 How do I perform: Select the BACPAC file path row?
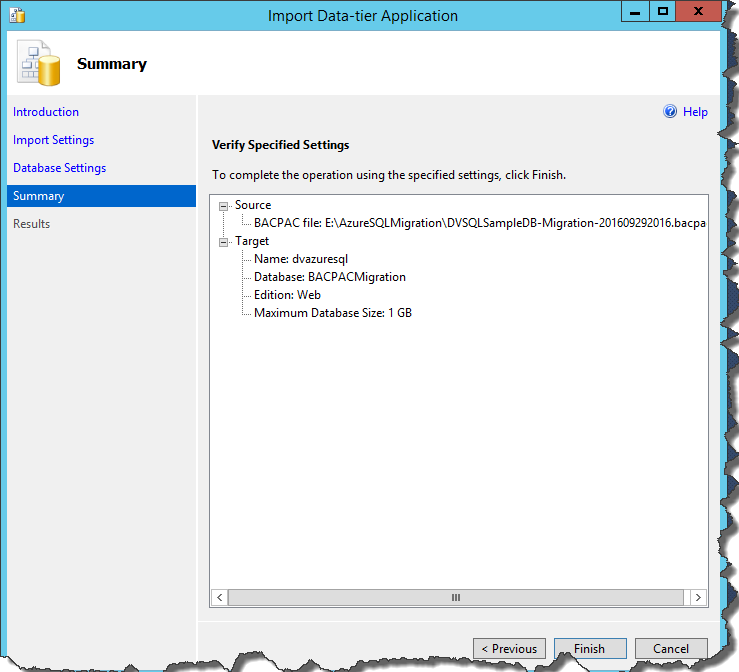click(x=480, y=223)
